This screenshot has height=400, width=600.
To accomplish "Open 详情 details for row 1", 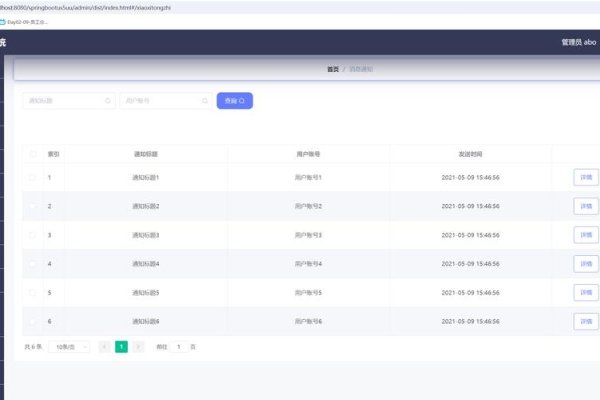I will coord(586,177).
